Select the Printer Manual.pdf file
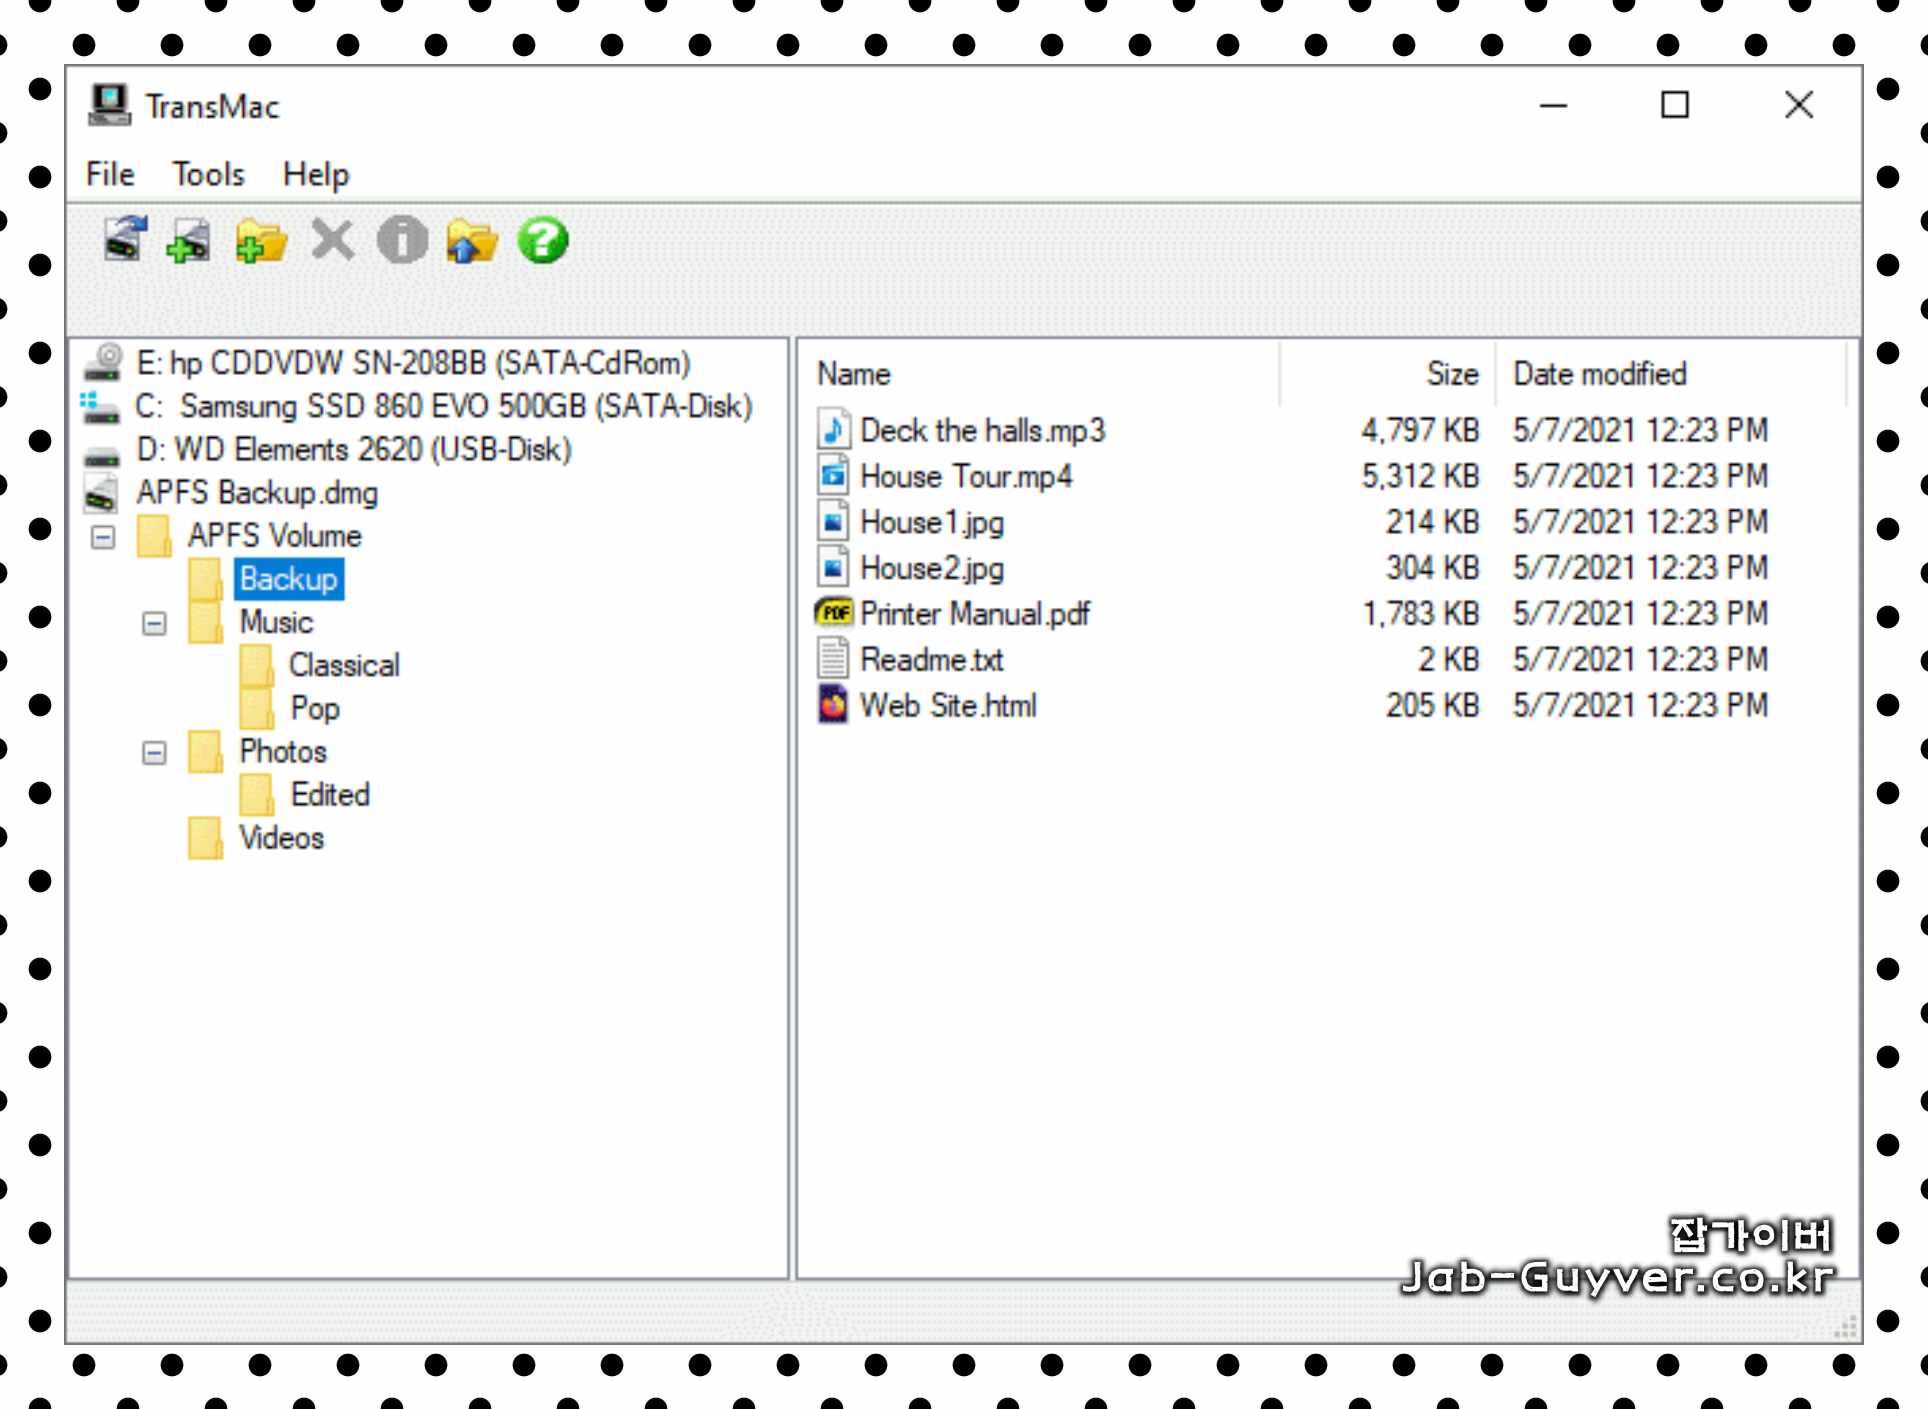1928x1409 pixels. click(974, 613)
